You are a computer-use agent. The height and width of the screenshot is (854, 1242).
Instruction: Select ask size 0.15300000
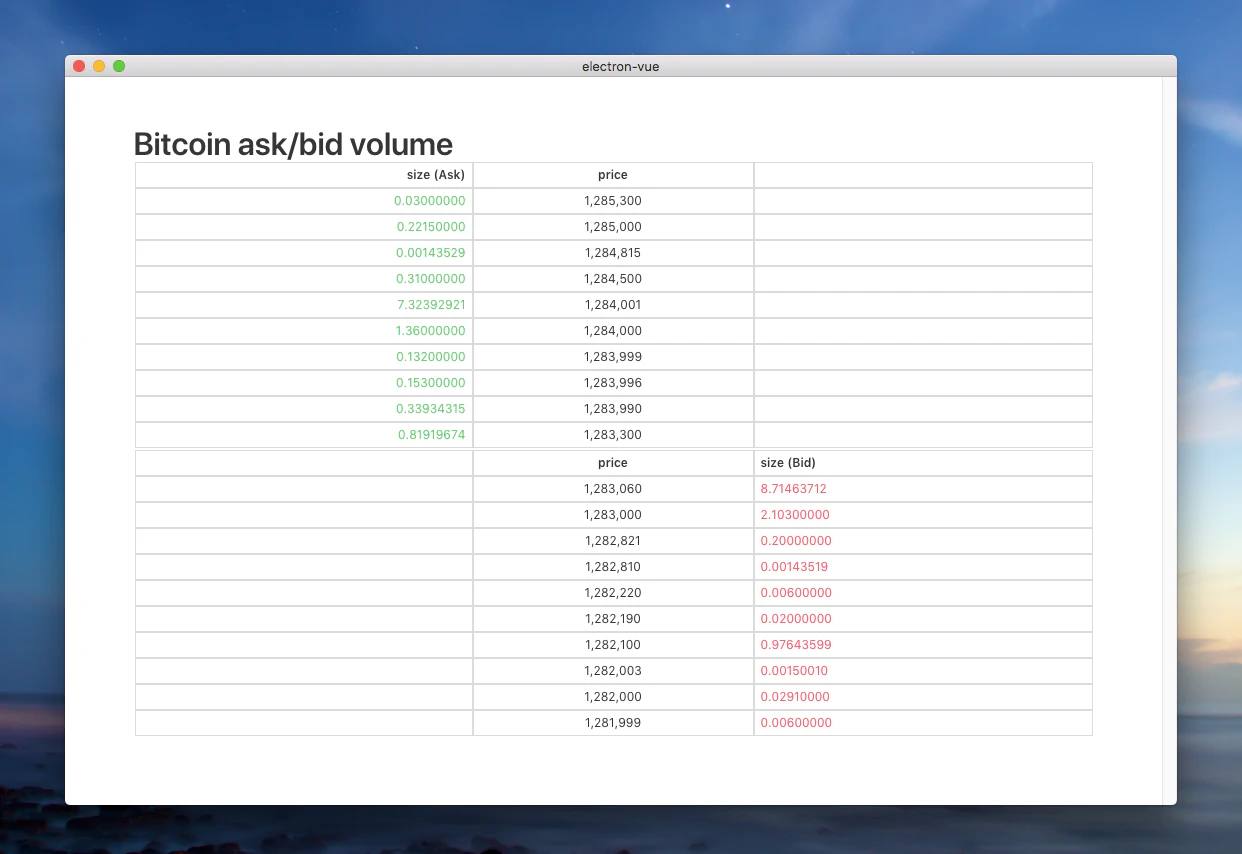coord(430,383)
